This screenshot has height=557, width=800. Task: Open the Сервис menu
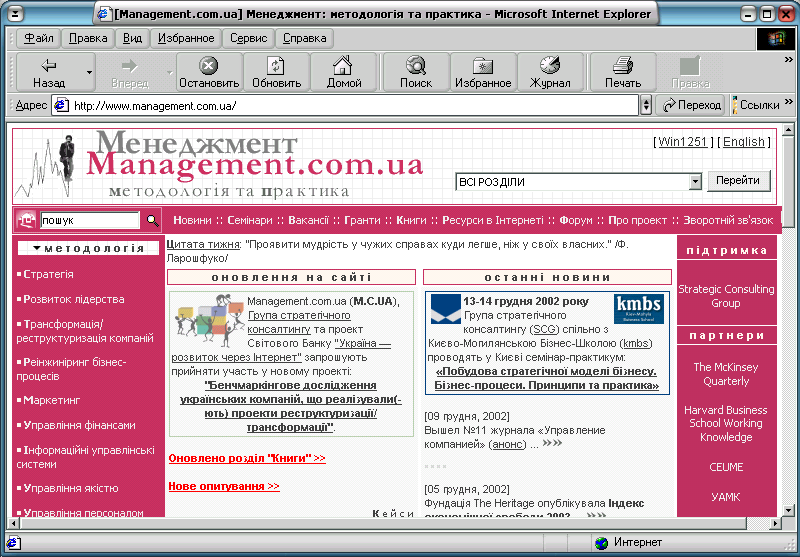(248, 38)
